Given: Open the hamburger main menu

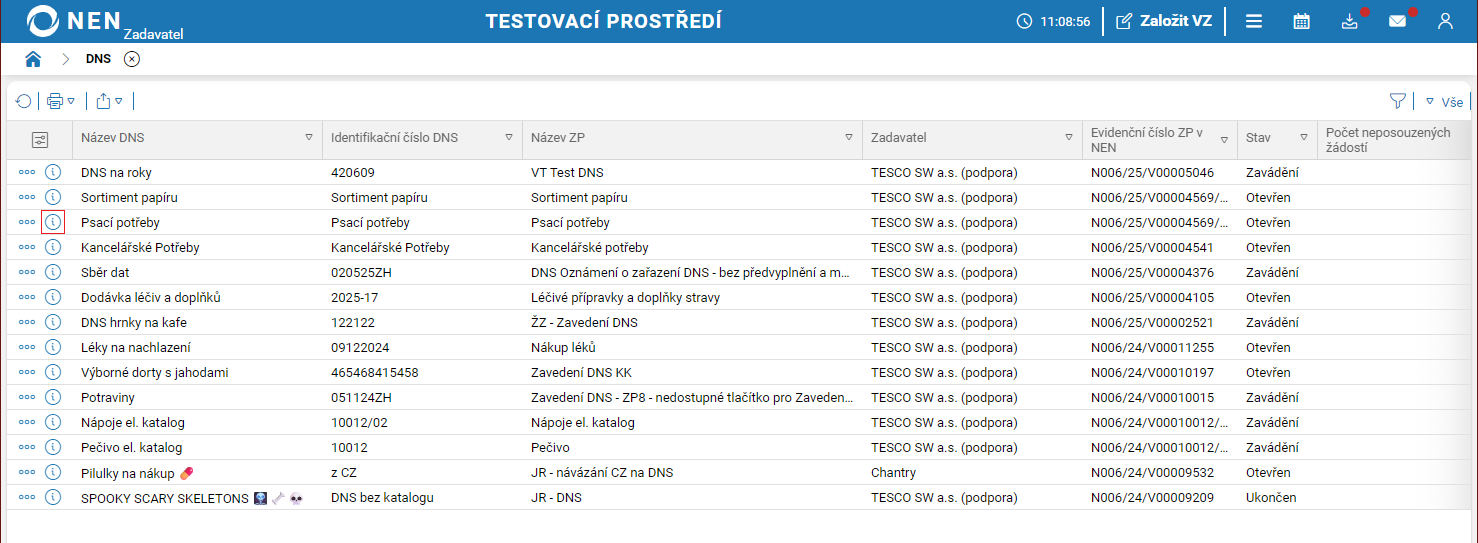Looking at the screenshot, I should [x=1254, y=21].
